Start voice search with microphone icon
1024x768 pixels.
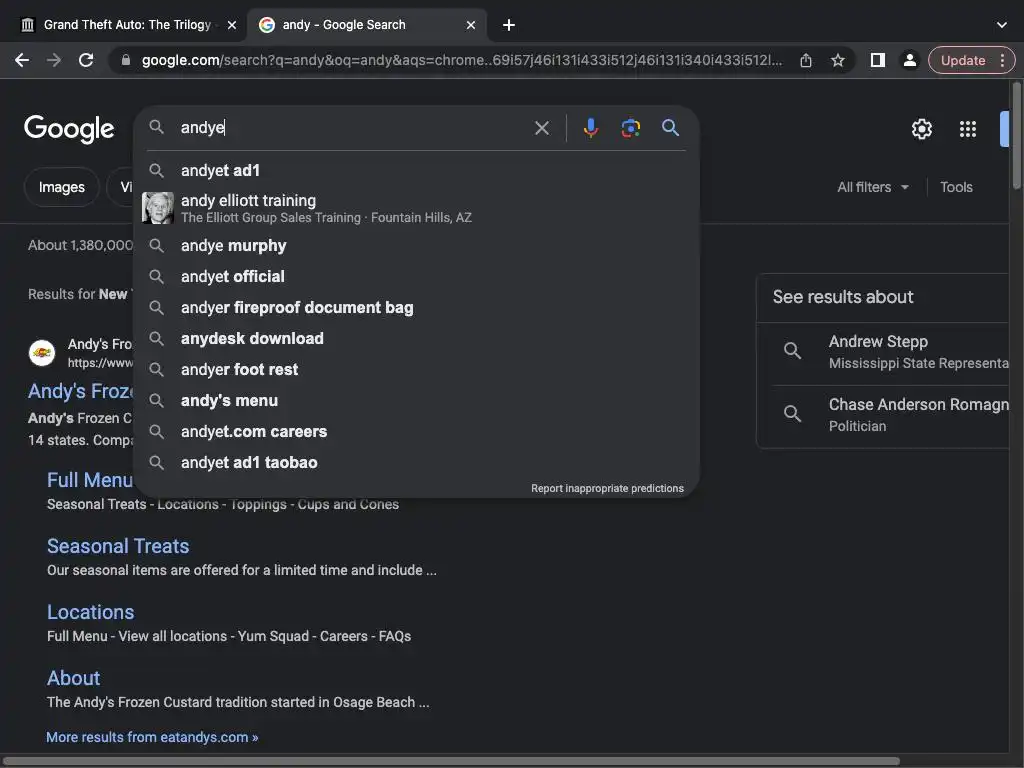point(590,128)
